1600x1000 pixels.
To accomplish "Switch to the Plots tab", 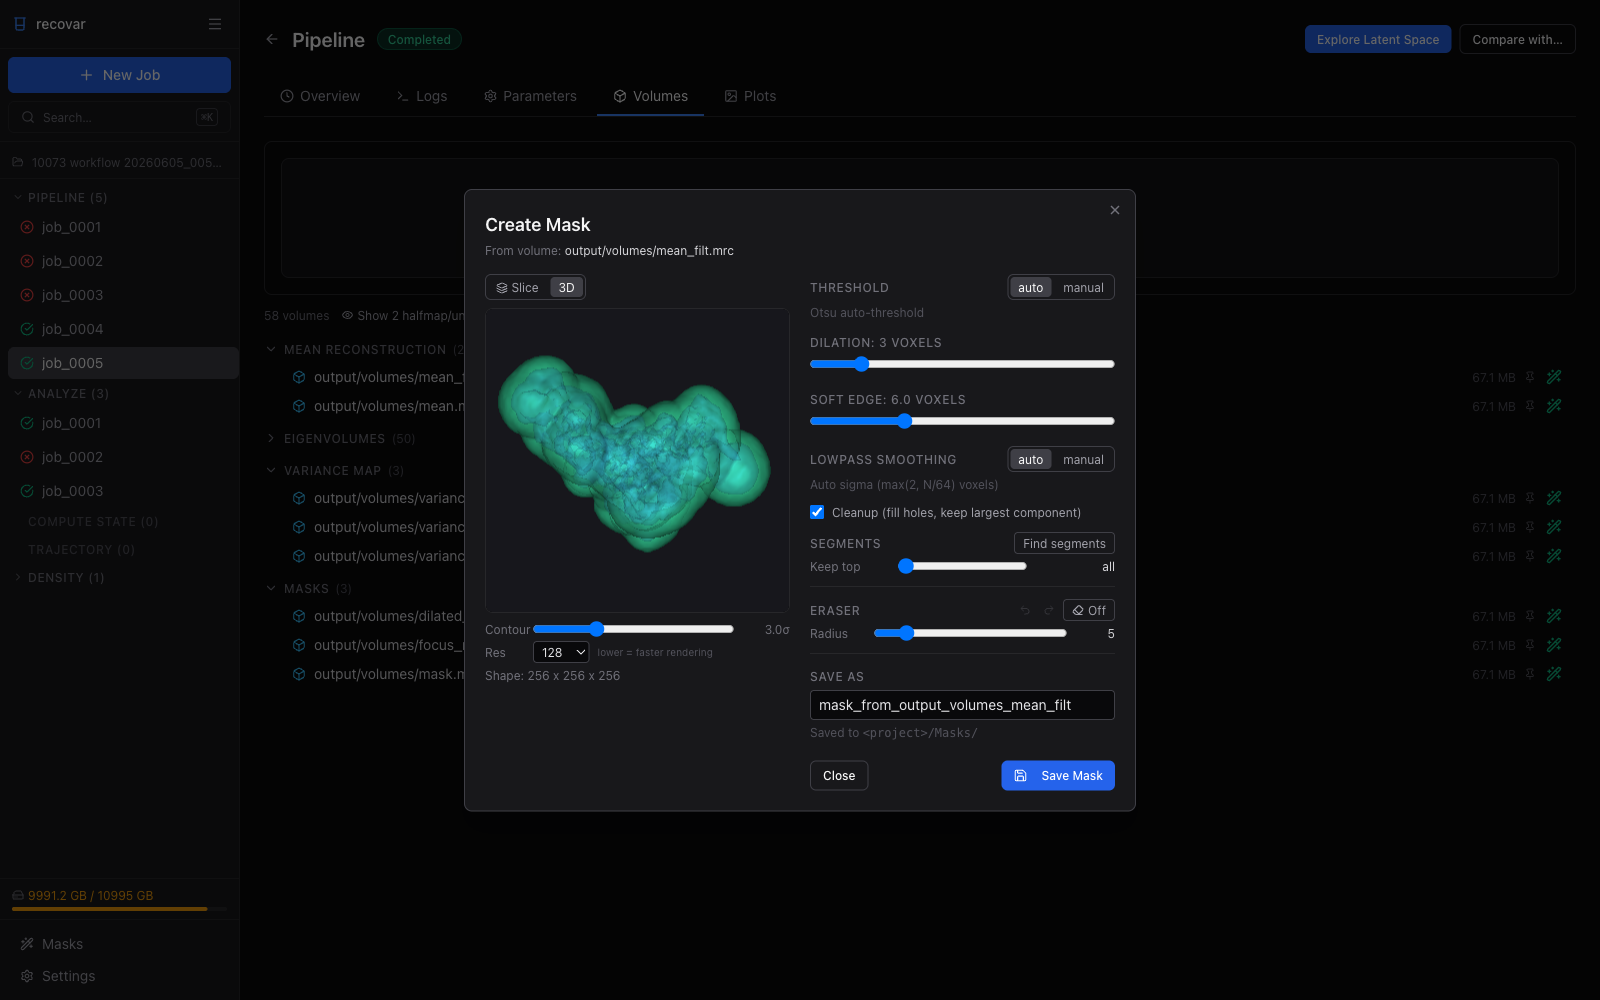I will tap(750, 96).
